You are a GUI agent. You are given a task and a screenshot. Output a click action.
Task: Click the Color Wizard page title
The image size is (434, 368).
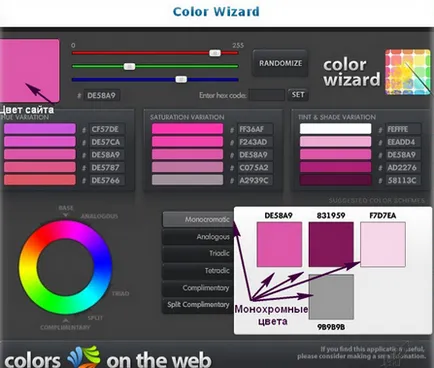click(216, 12)
